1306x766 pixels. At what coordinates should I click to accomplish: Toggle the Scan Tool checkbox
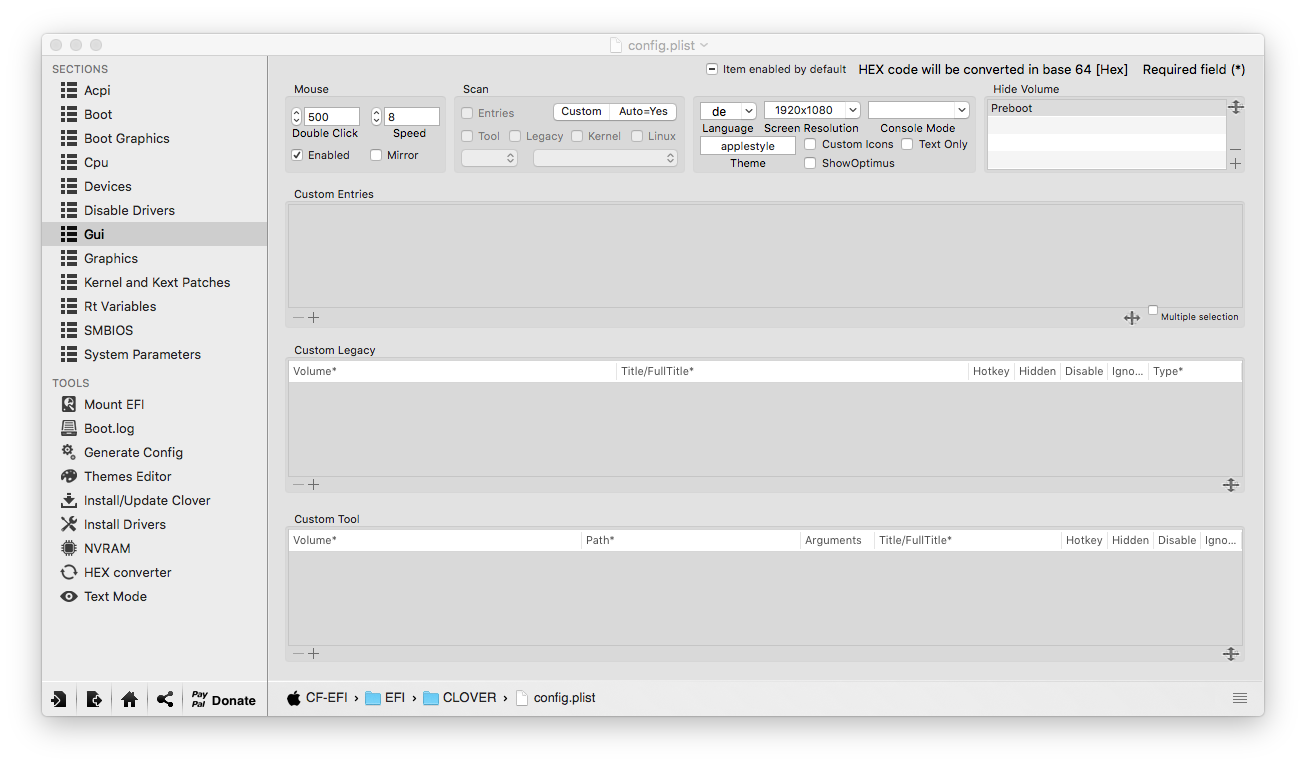pos(467,136)
